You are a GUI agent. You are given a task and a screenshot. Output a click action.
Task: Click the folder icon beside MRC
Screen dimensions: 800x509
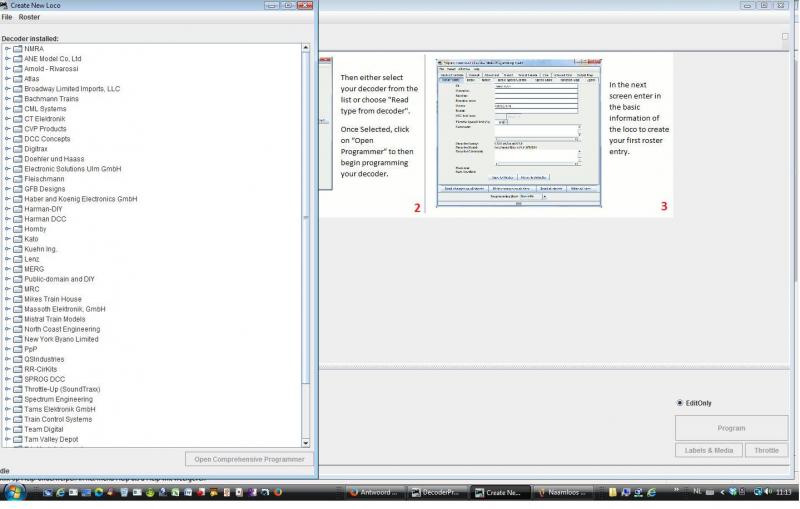pyautogui.click(x=18, y=289)
